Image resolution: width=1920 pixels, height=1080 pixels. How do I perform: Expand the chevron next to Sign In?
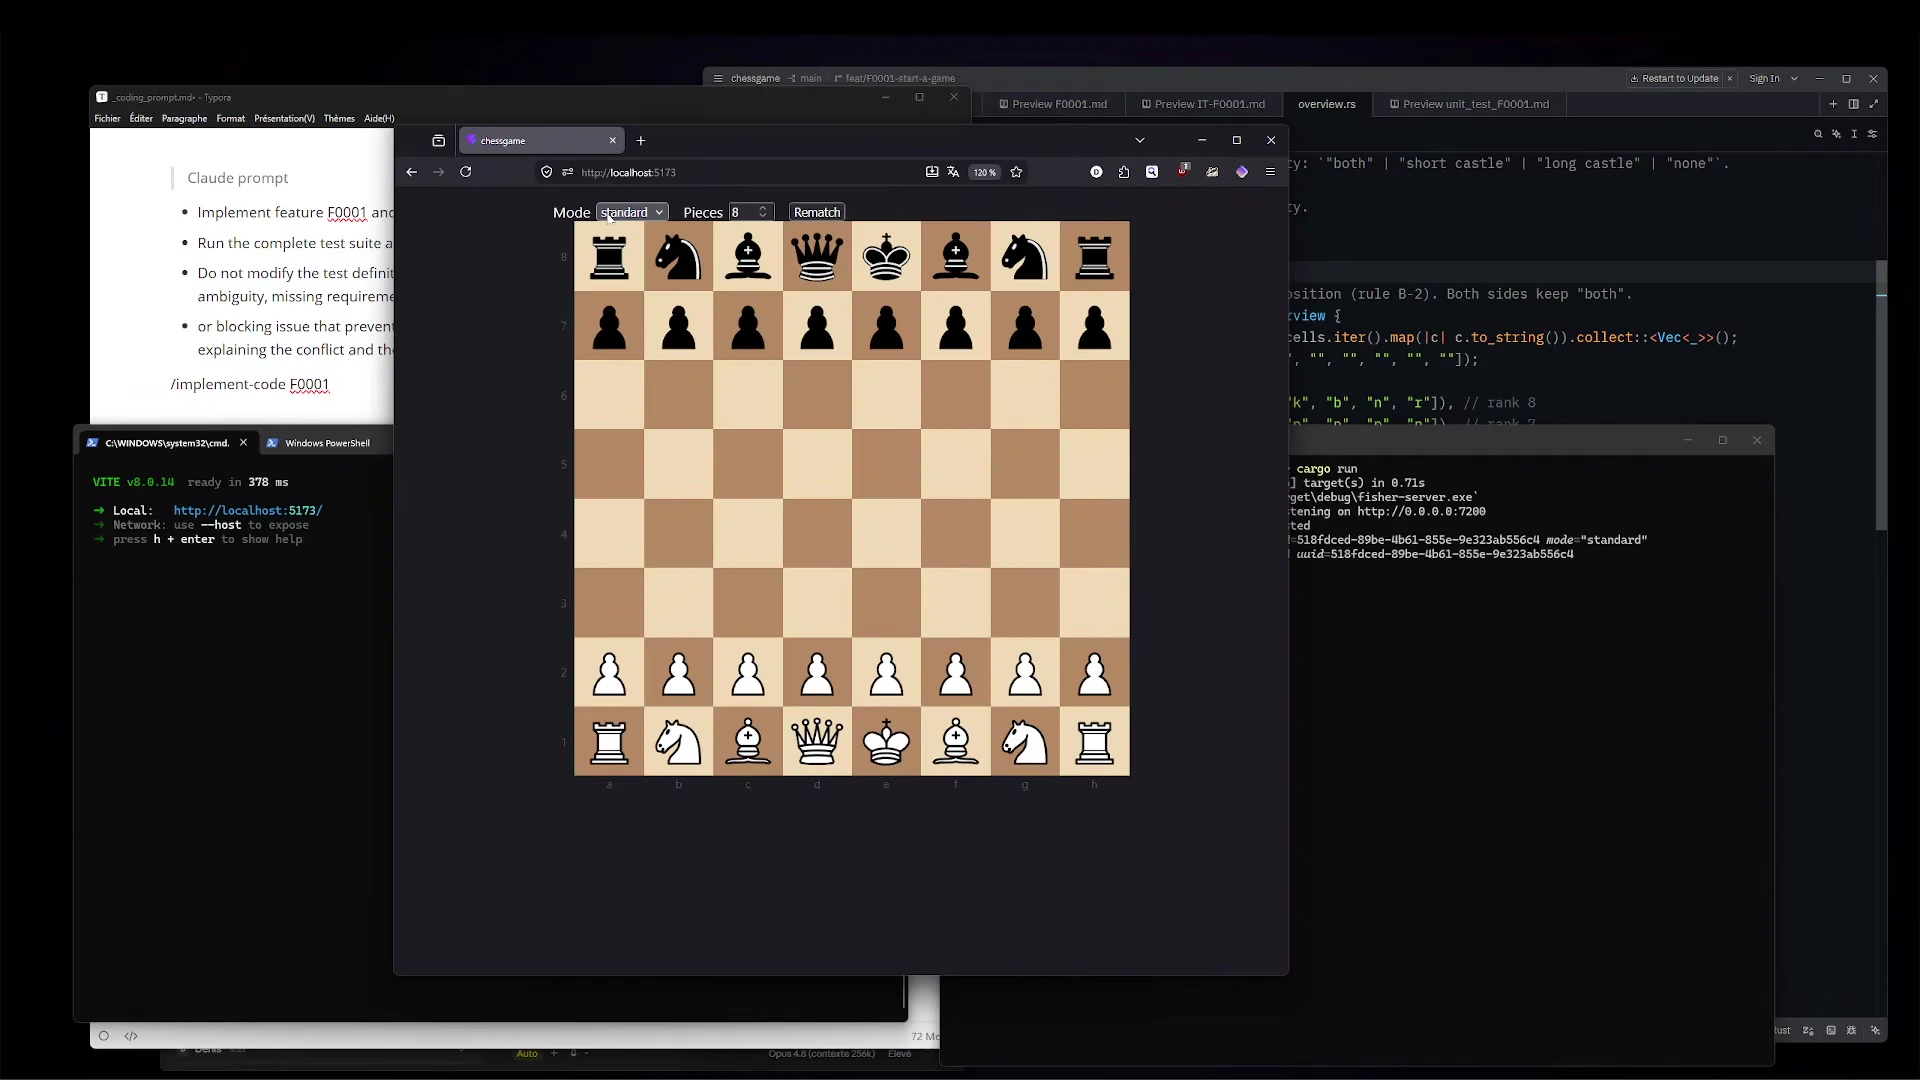(1794, 79)
